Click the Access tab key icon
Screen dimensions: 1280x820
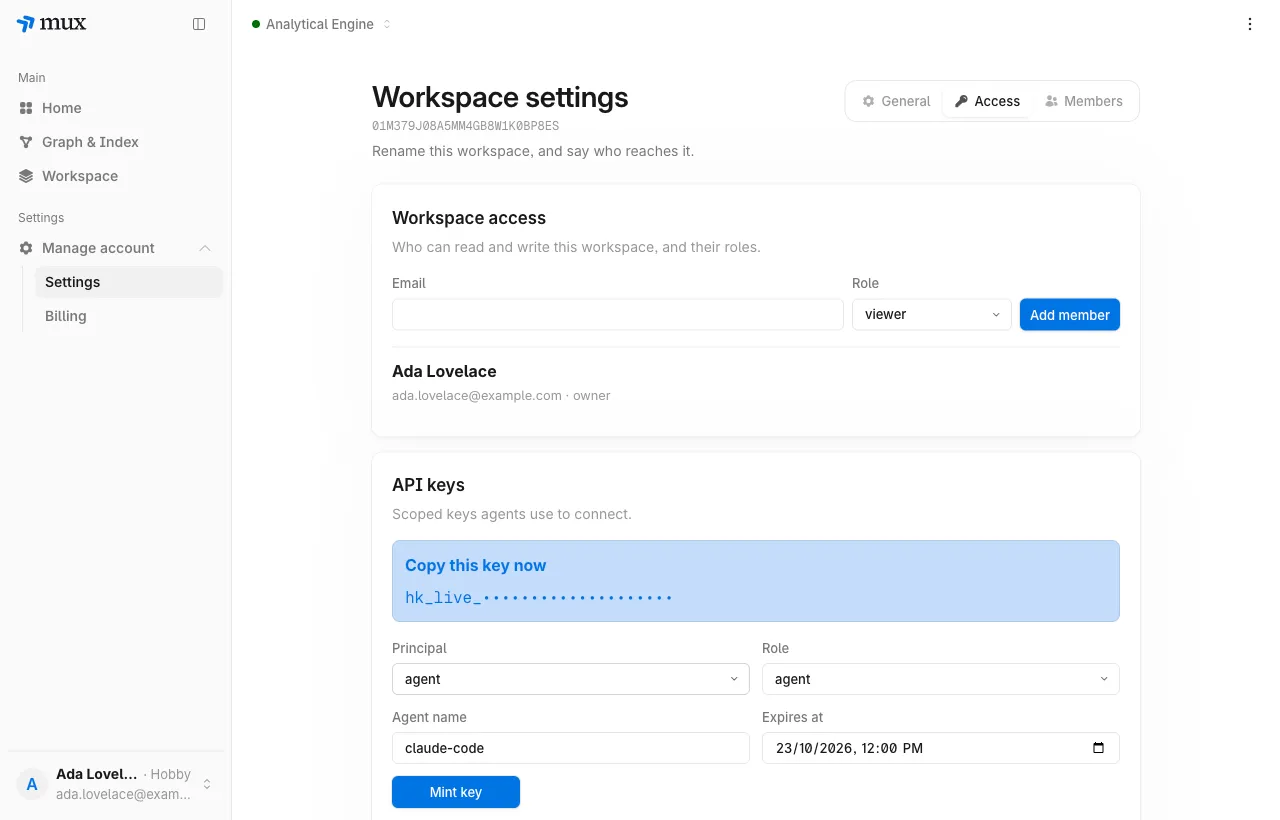[961, 101]
